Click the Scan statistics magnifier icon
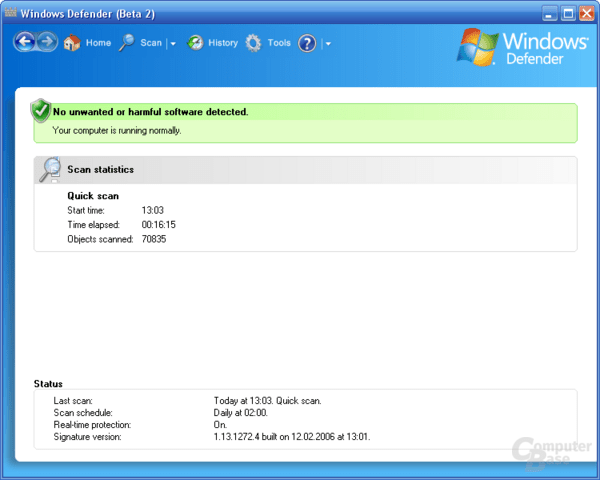600x480 pixels. coord(51,169)
